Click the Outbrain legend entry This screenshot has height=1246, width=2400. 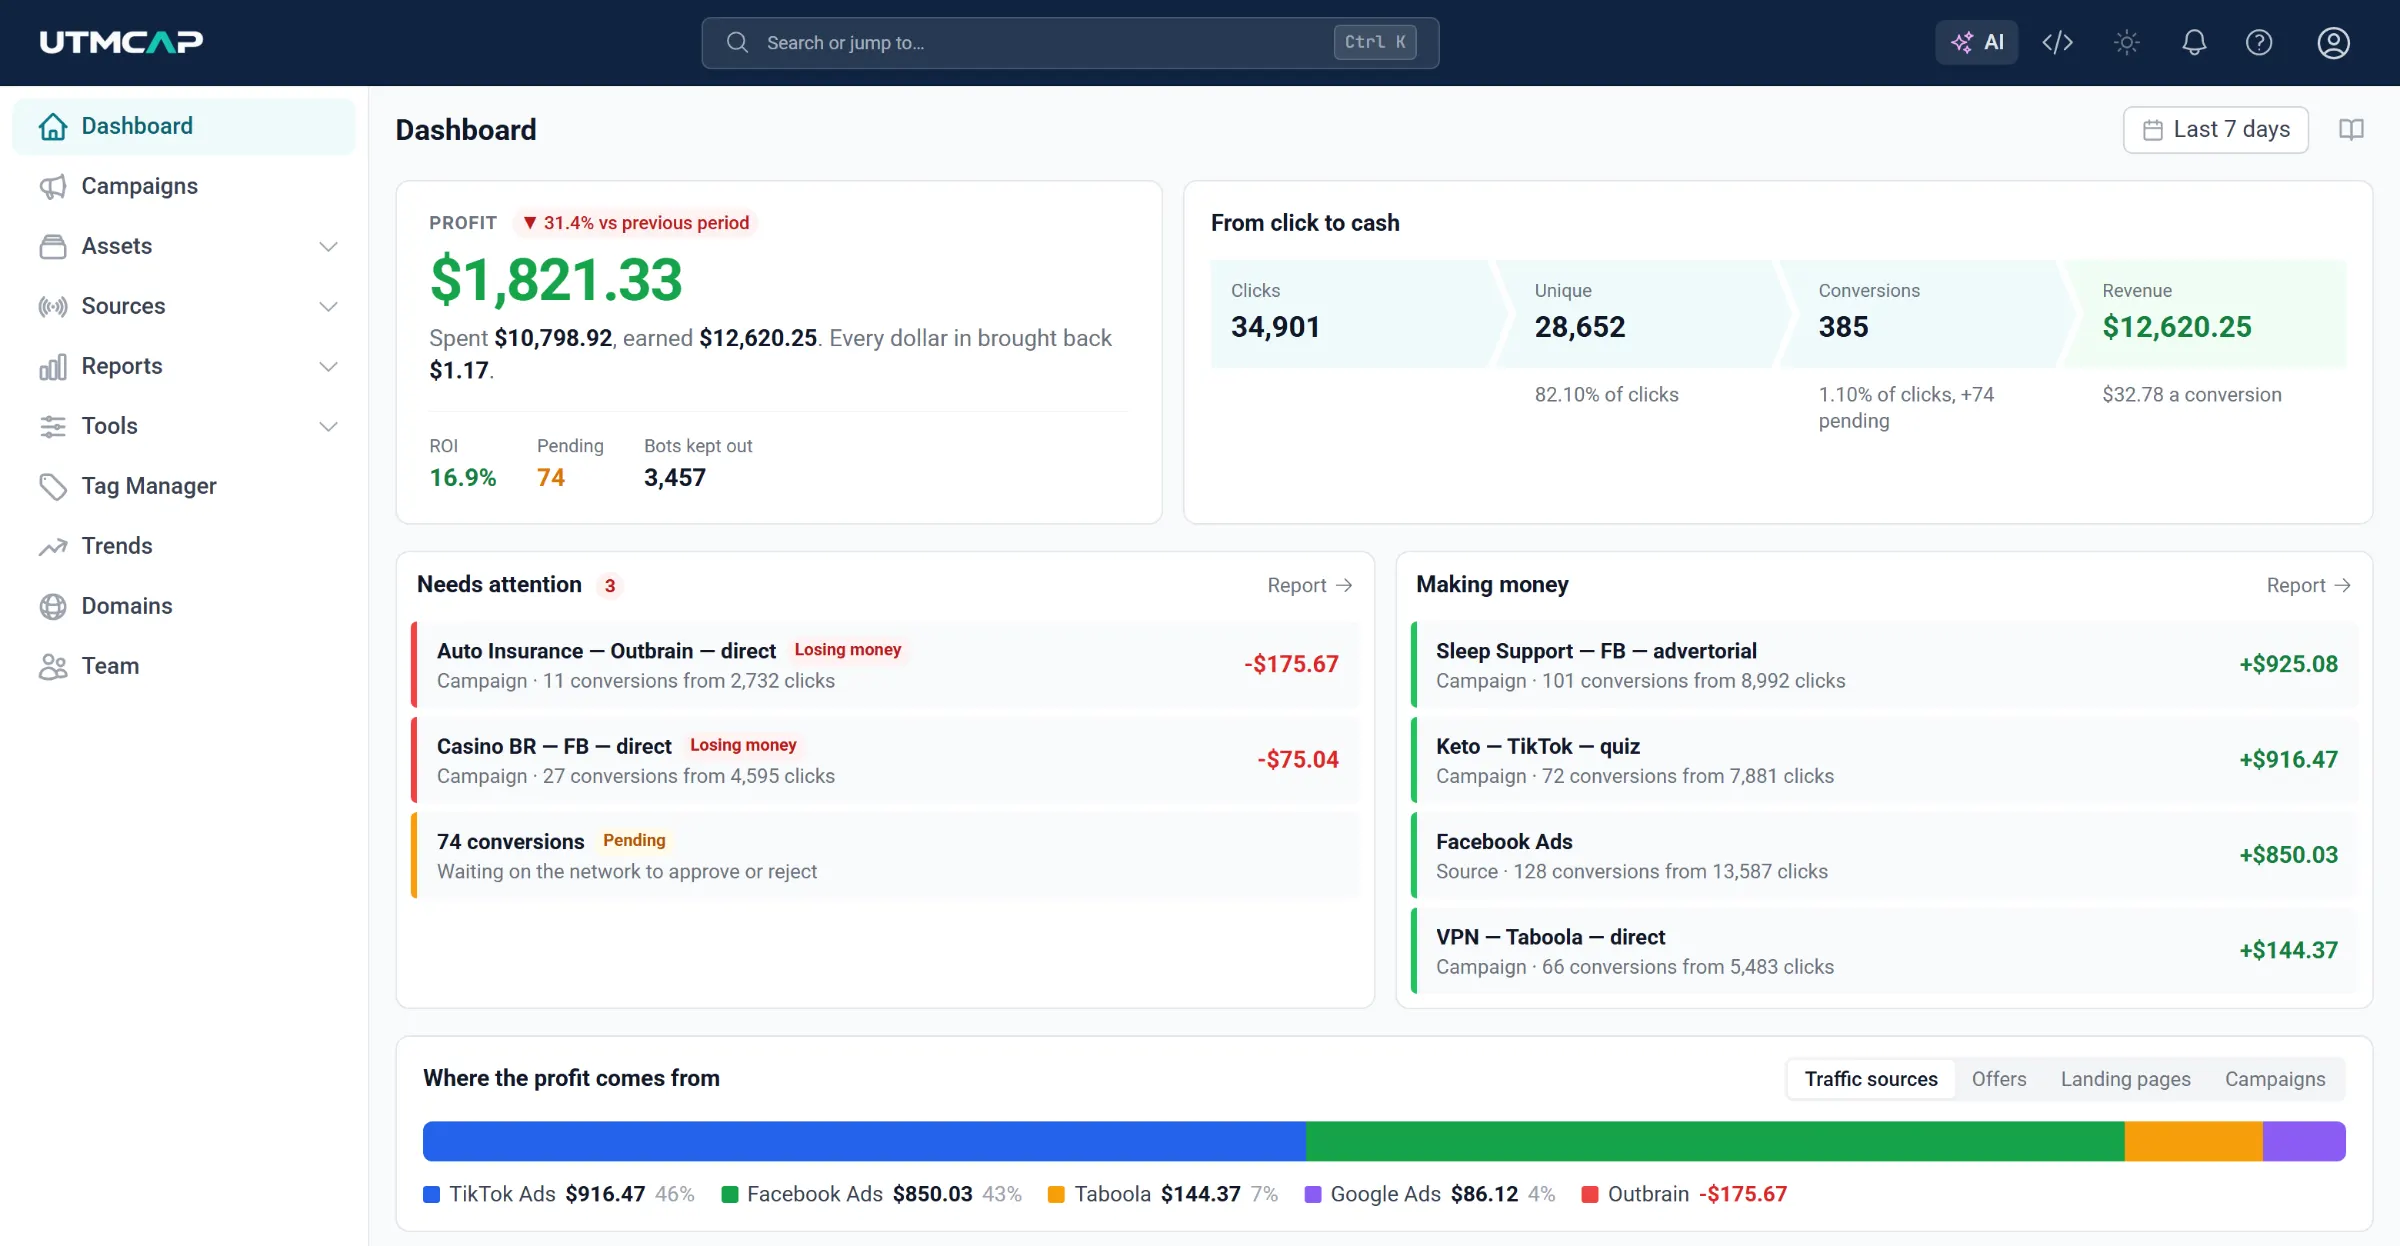pos(1684,1194)
